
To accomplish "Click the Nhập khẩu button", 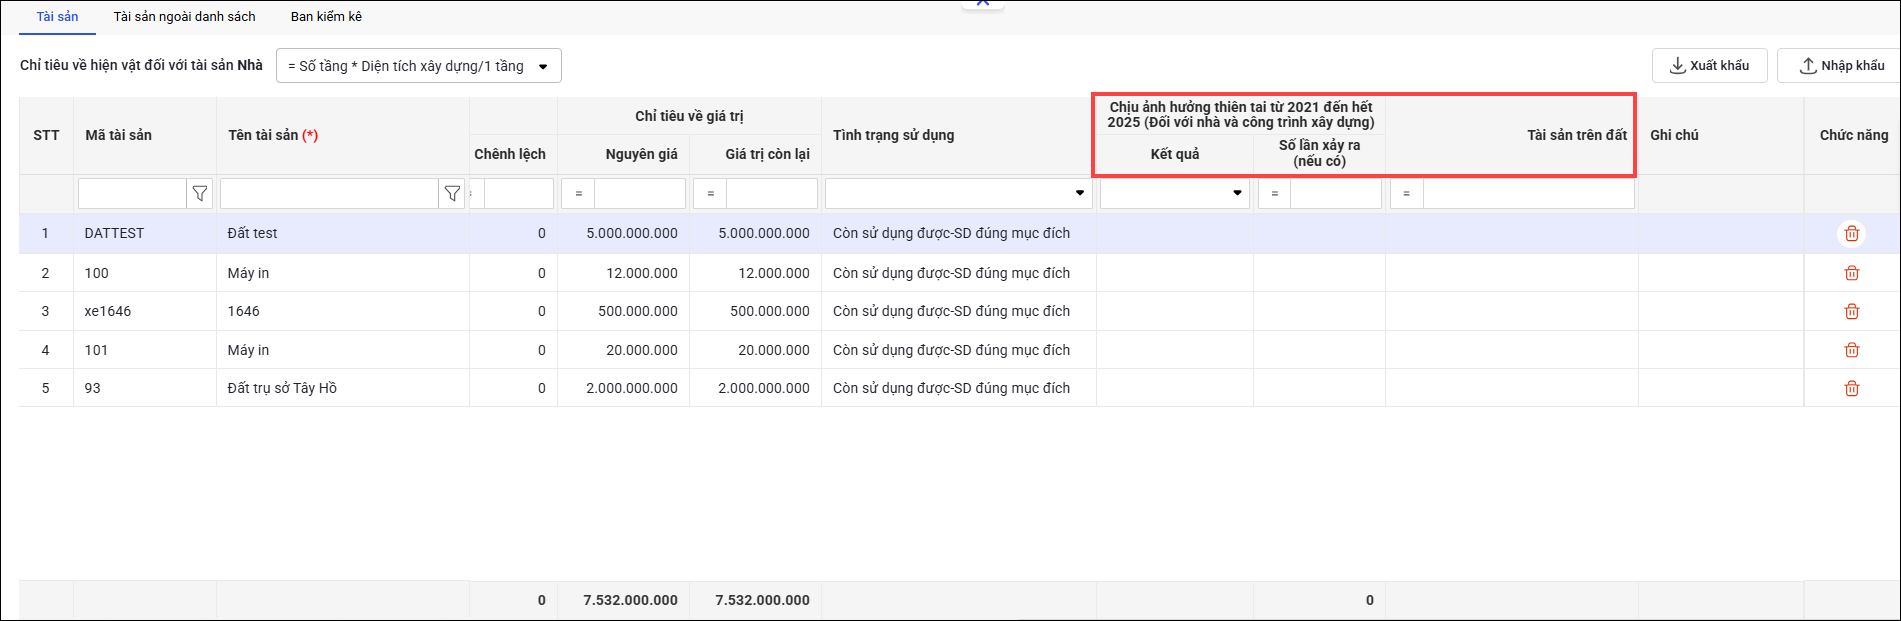I will 1841,66.
